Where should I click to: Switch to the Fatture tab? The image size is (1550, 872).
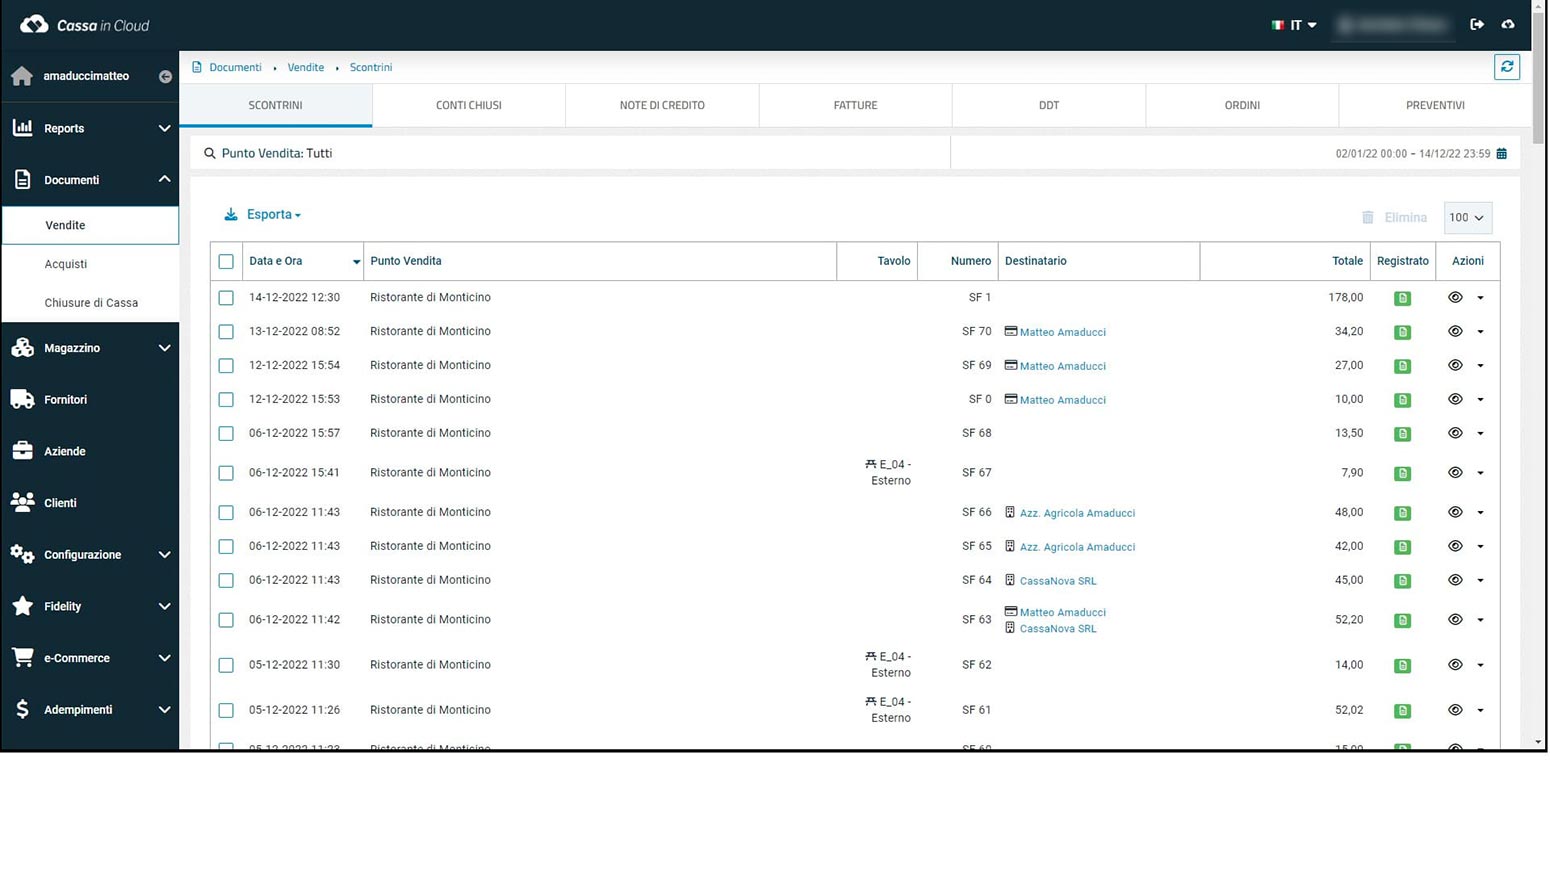856,105
